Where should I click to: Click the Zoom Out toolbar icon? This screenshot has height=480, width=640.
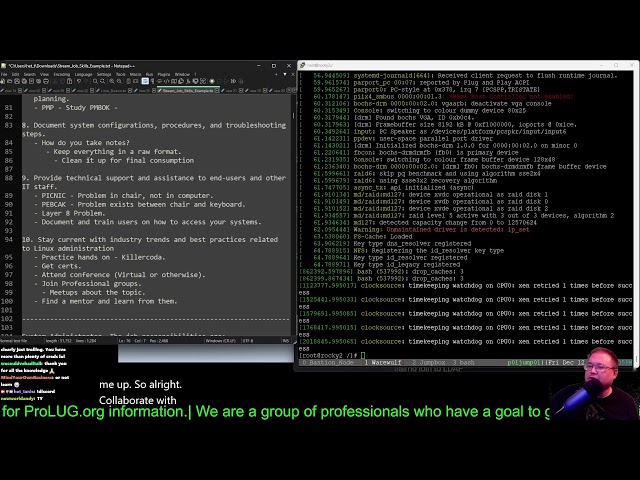[x=119, y=81]
